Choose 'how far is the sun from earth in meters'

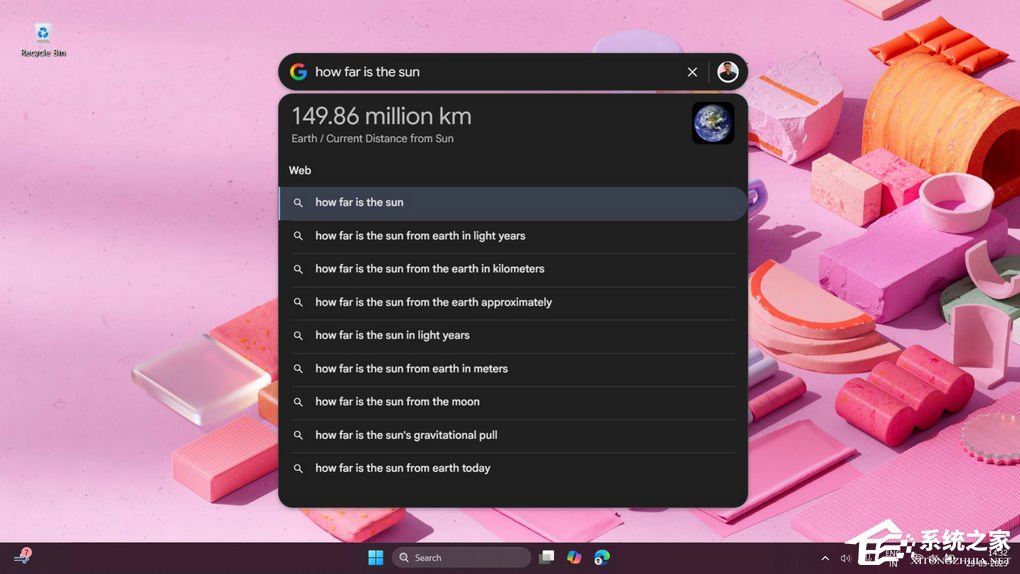point(513,369)
